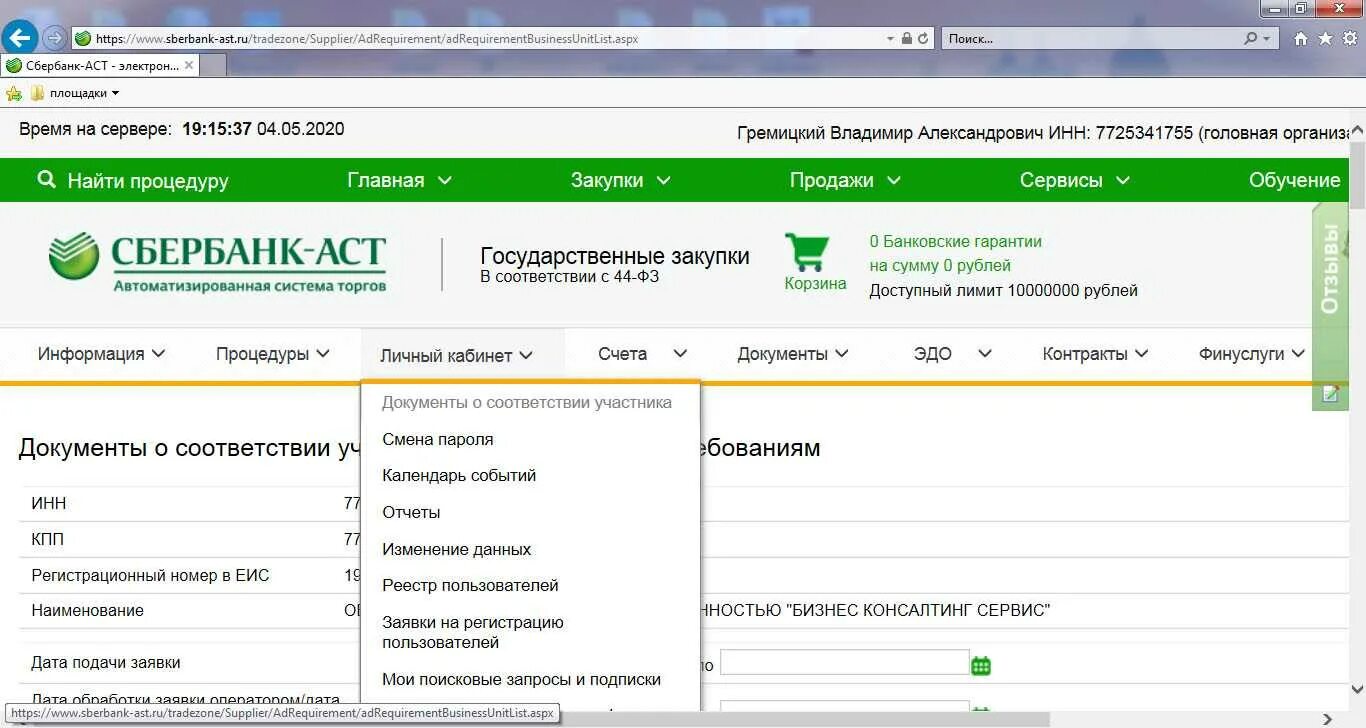Image resolution: width=1366 pixels, height=728 pixels.
Task: Click the browser forward arrow button
Action: 55,39
